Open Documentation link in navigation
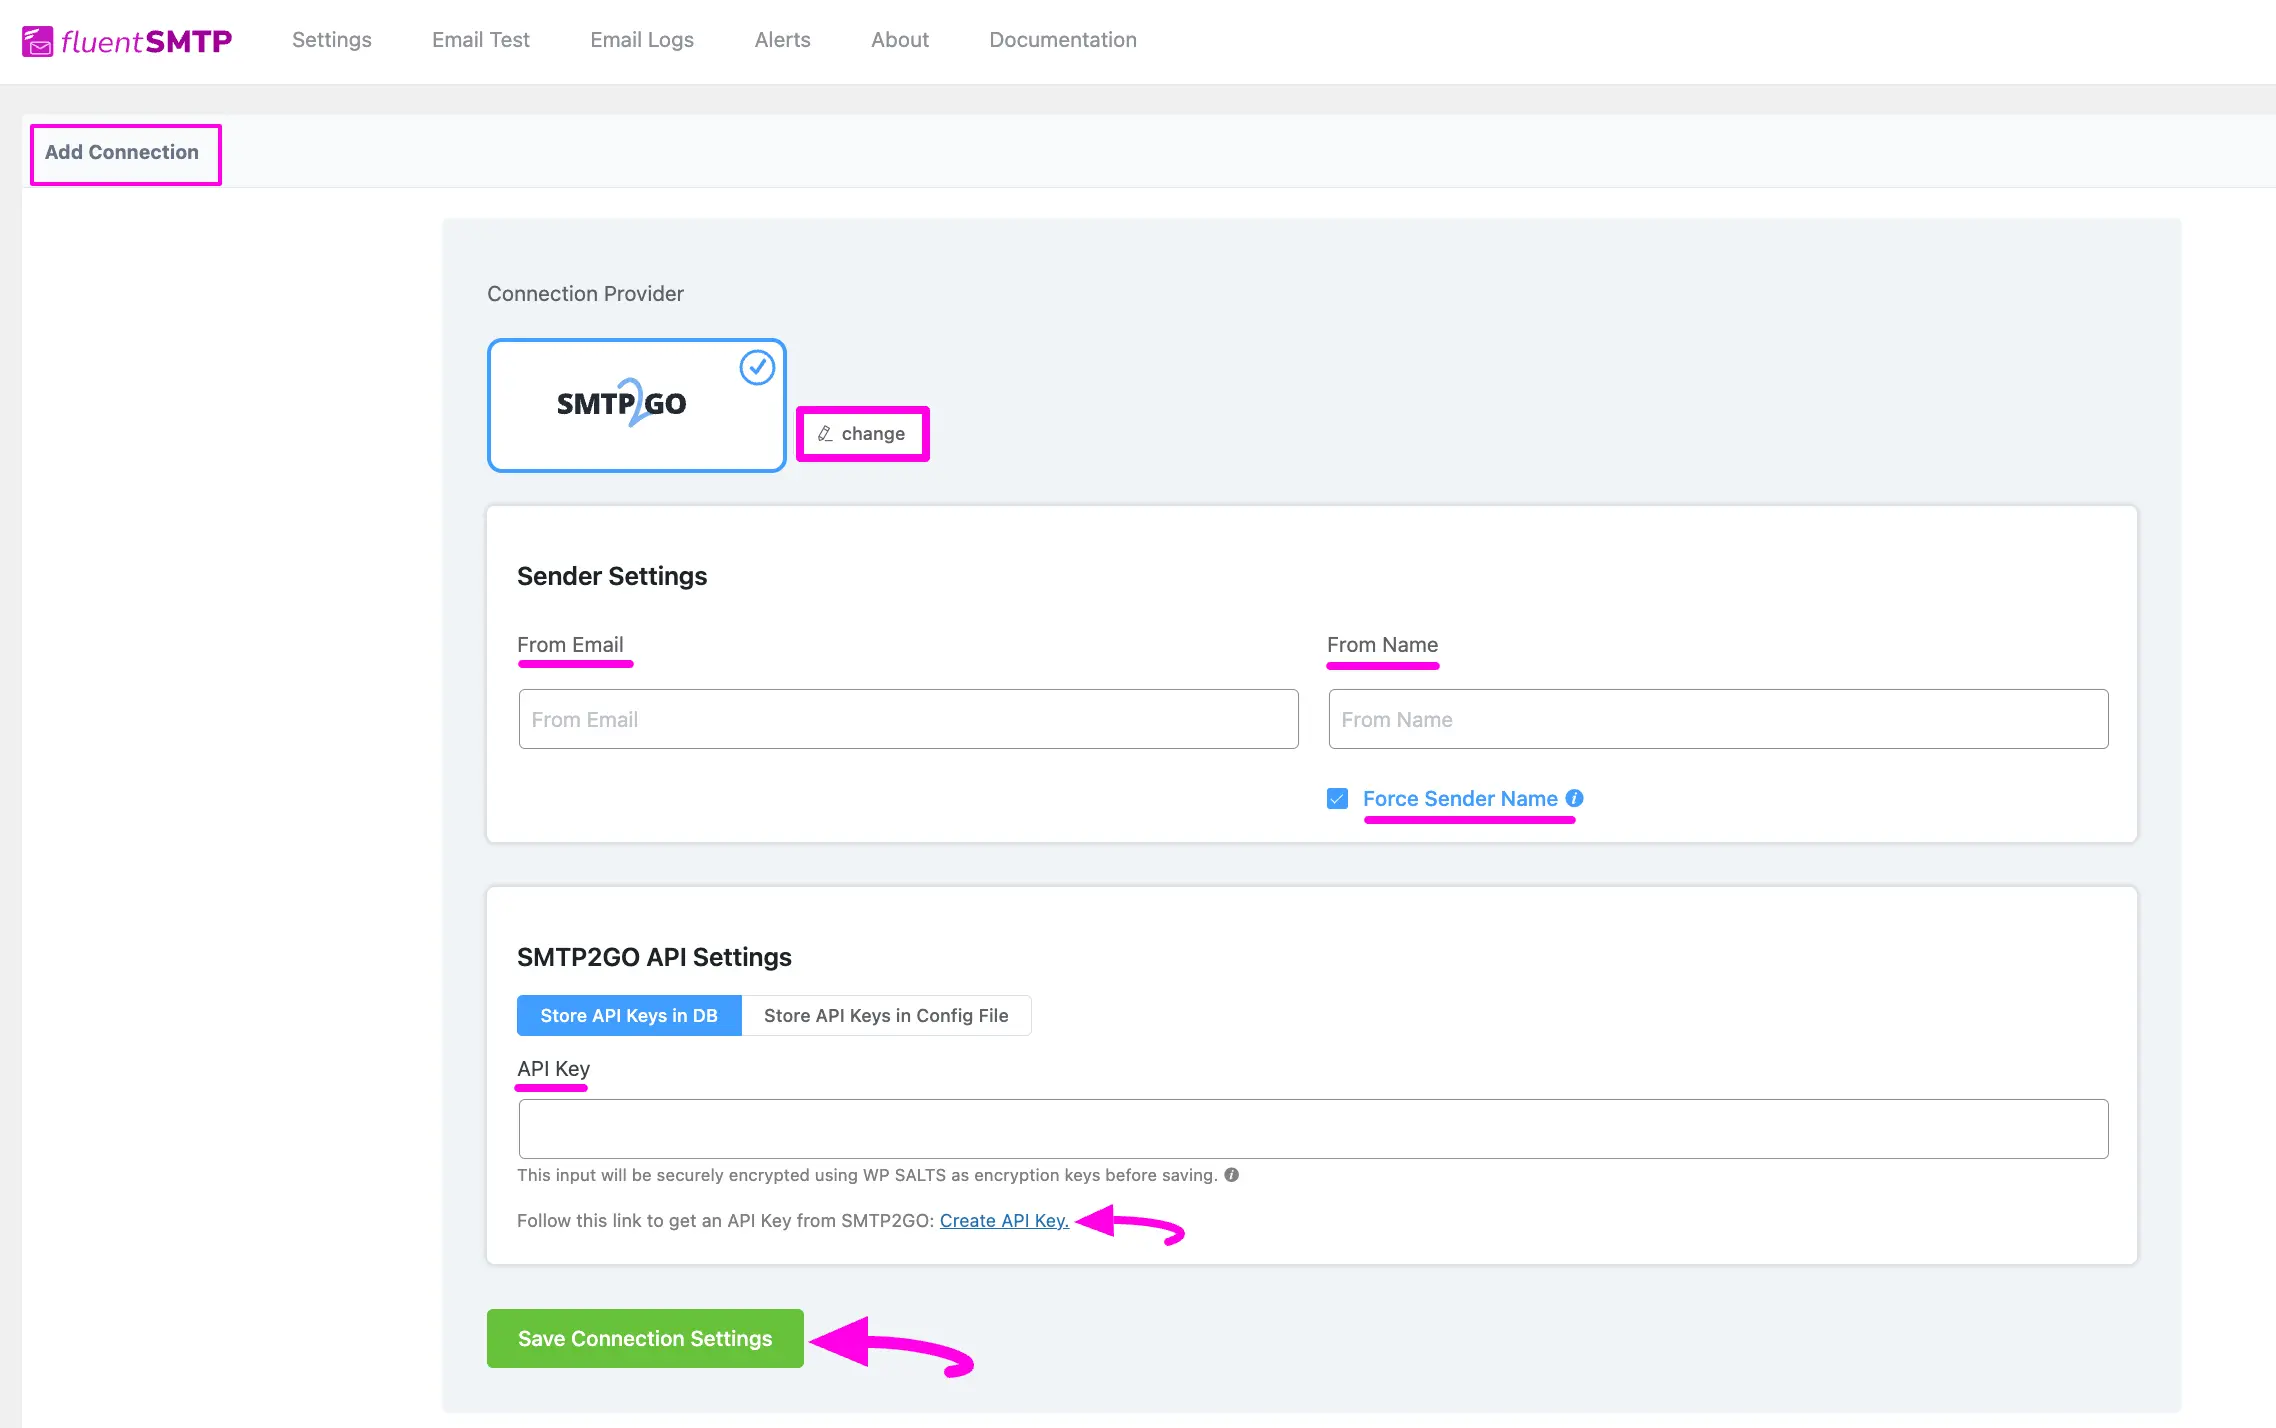 coord(1063,40)
